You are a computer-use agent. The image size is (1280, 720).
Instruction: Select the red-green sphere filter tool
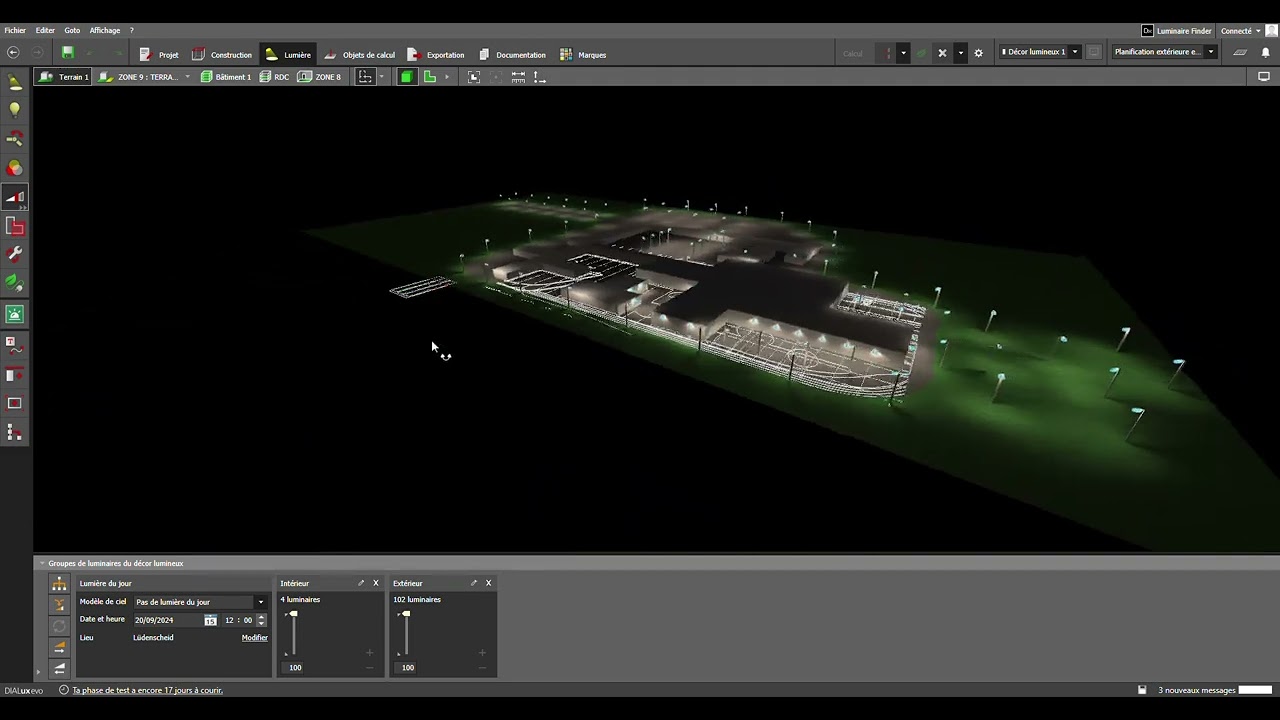pyautogui.click(x=15, y=168)
